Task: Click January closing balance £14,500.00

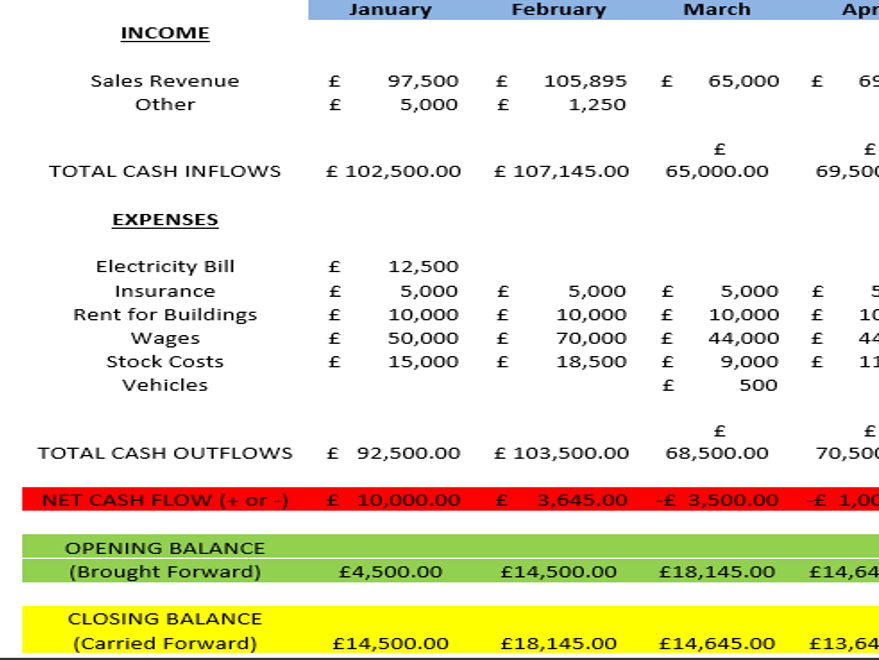Action: click(x=391, y=643)
